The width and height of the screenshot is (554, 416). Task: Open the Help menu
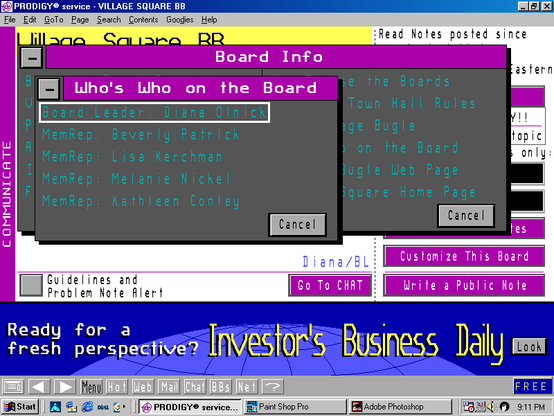(209, 20)
